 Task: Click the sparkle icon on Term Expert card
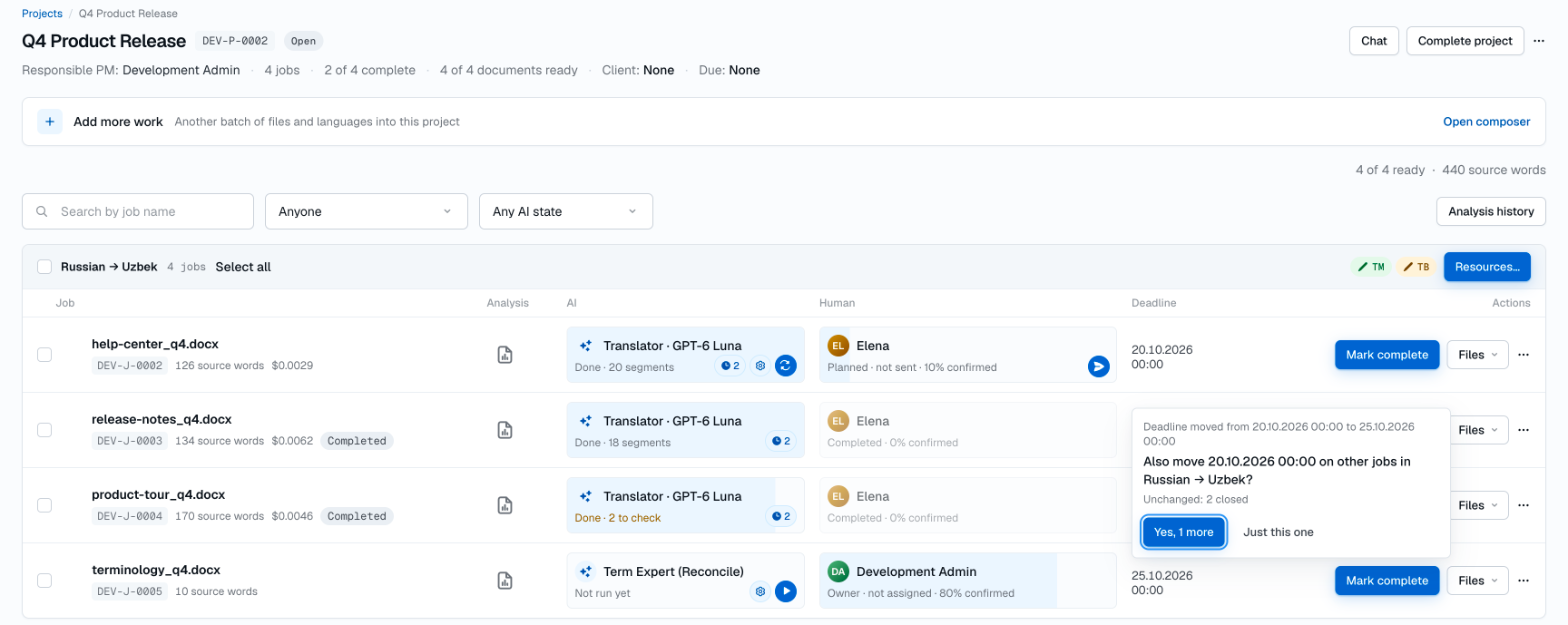[x=586, y=571]
